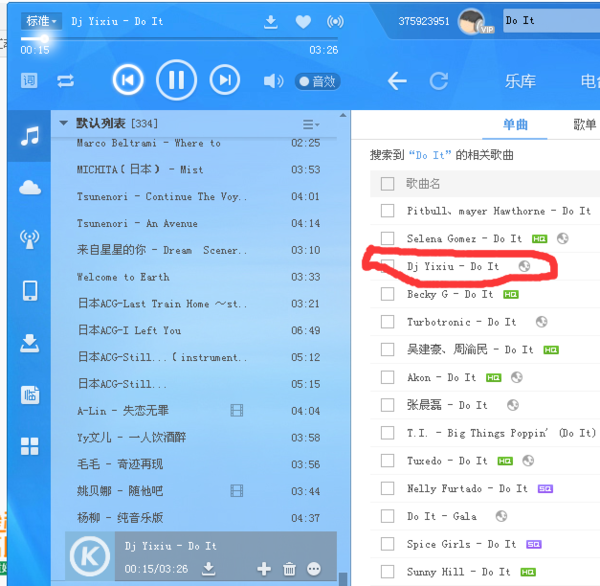The height and width of the screenshot is (586, 600).
Task: Open the 吴建豪、周渝民 - Do It song
Action: click(x=470, y=349)
